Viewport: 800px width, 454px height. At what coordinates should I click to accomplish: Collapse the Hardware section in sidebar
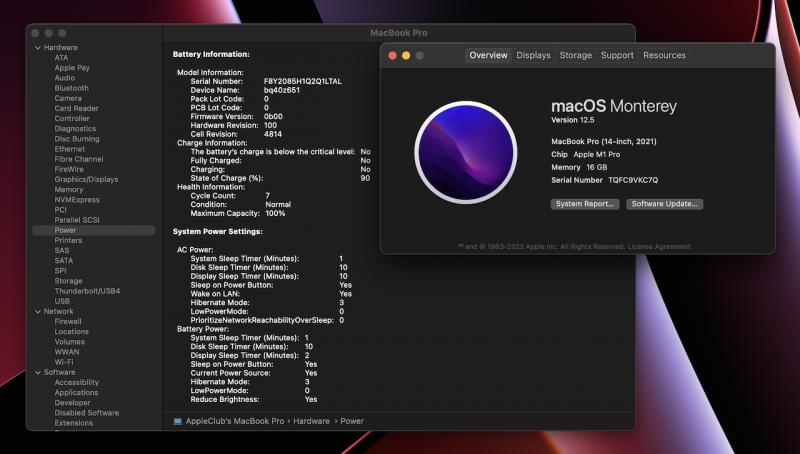(x=38, y=47)
